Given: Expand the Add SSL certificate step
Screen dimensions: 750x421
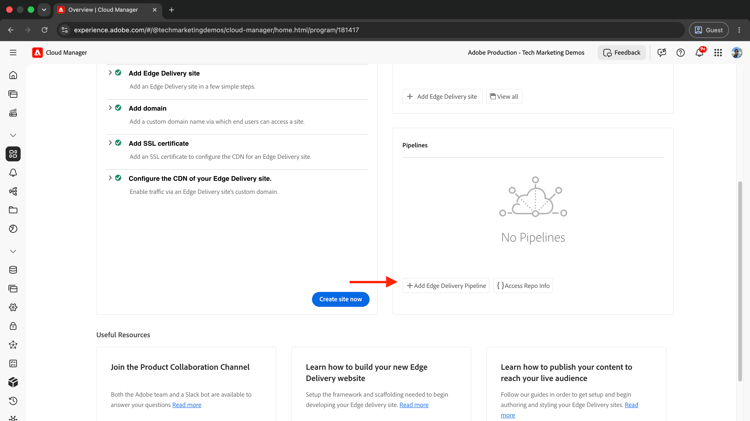Looking at the screenshot, I should pyautogui.click(x=110, y=143).
